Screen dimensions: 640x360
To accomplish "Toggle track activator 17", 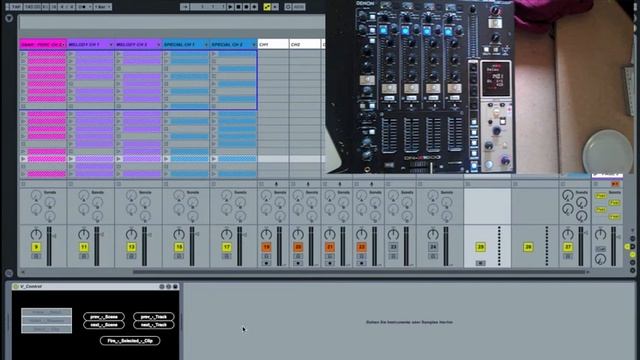I will coord(227,247).
